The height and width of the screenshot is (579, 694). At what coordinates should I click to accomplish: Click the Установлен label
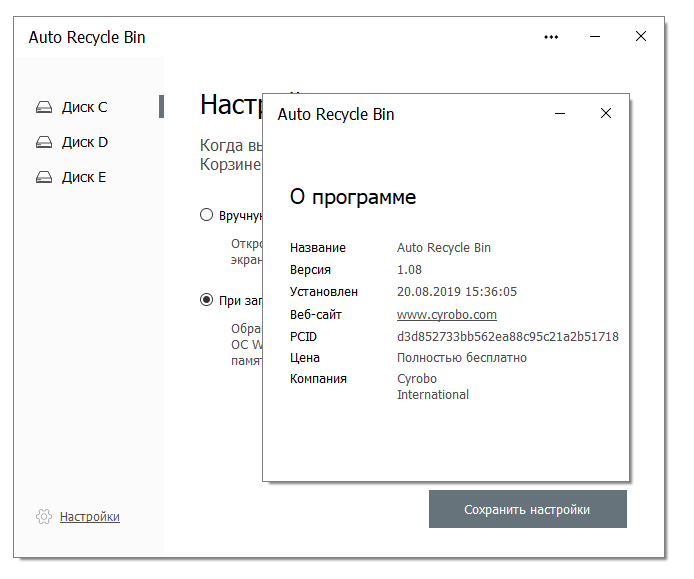[x=324, y=292]
